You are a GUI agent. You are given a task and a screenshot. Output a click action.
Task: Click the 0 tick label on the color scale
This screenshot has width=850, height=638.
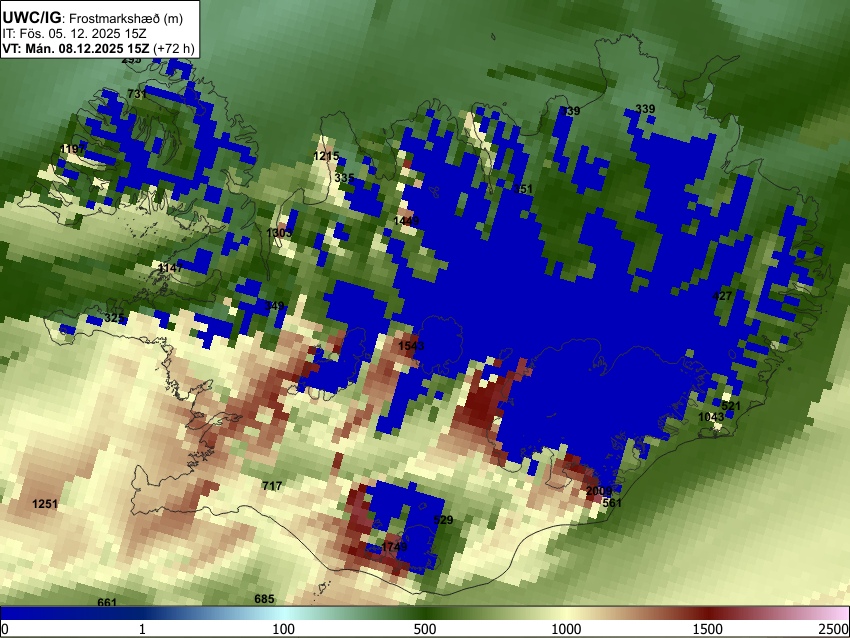pos(5,629)
